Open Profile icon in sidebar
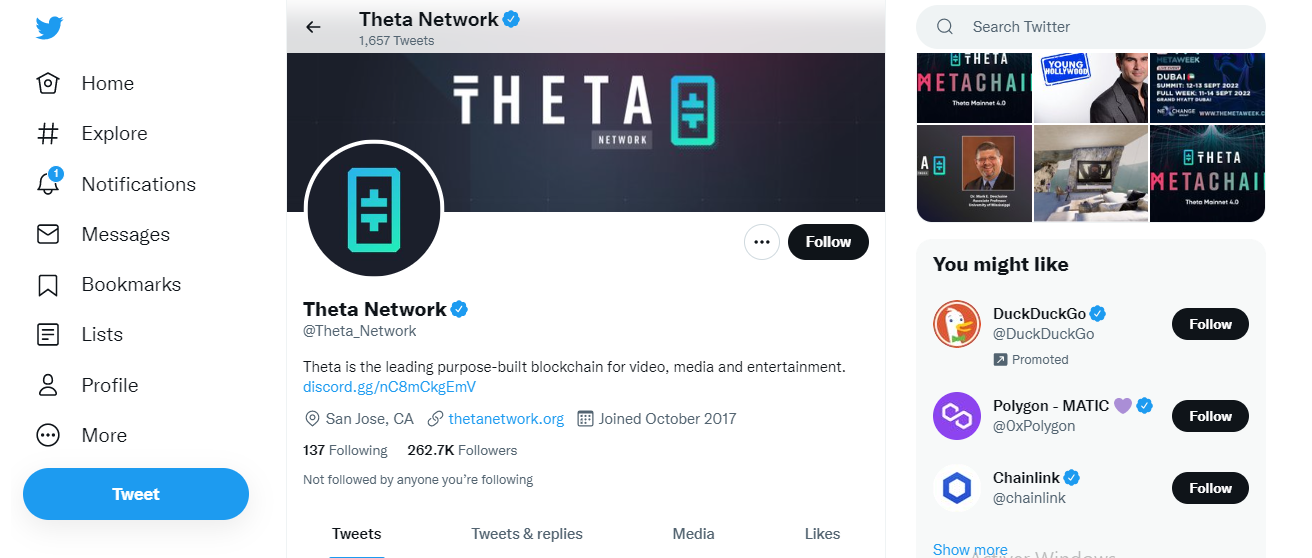This screenshot has height=558, width=1312. (x=48, y=385)
